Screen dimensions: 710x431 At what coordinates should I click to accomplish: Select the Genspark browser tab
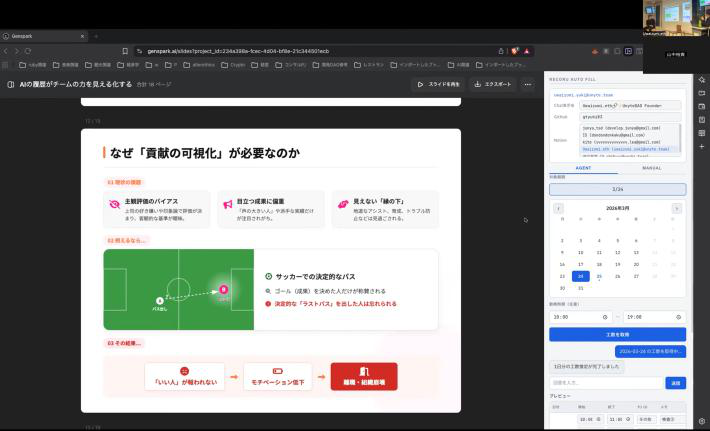point(44,36)
